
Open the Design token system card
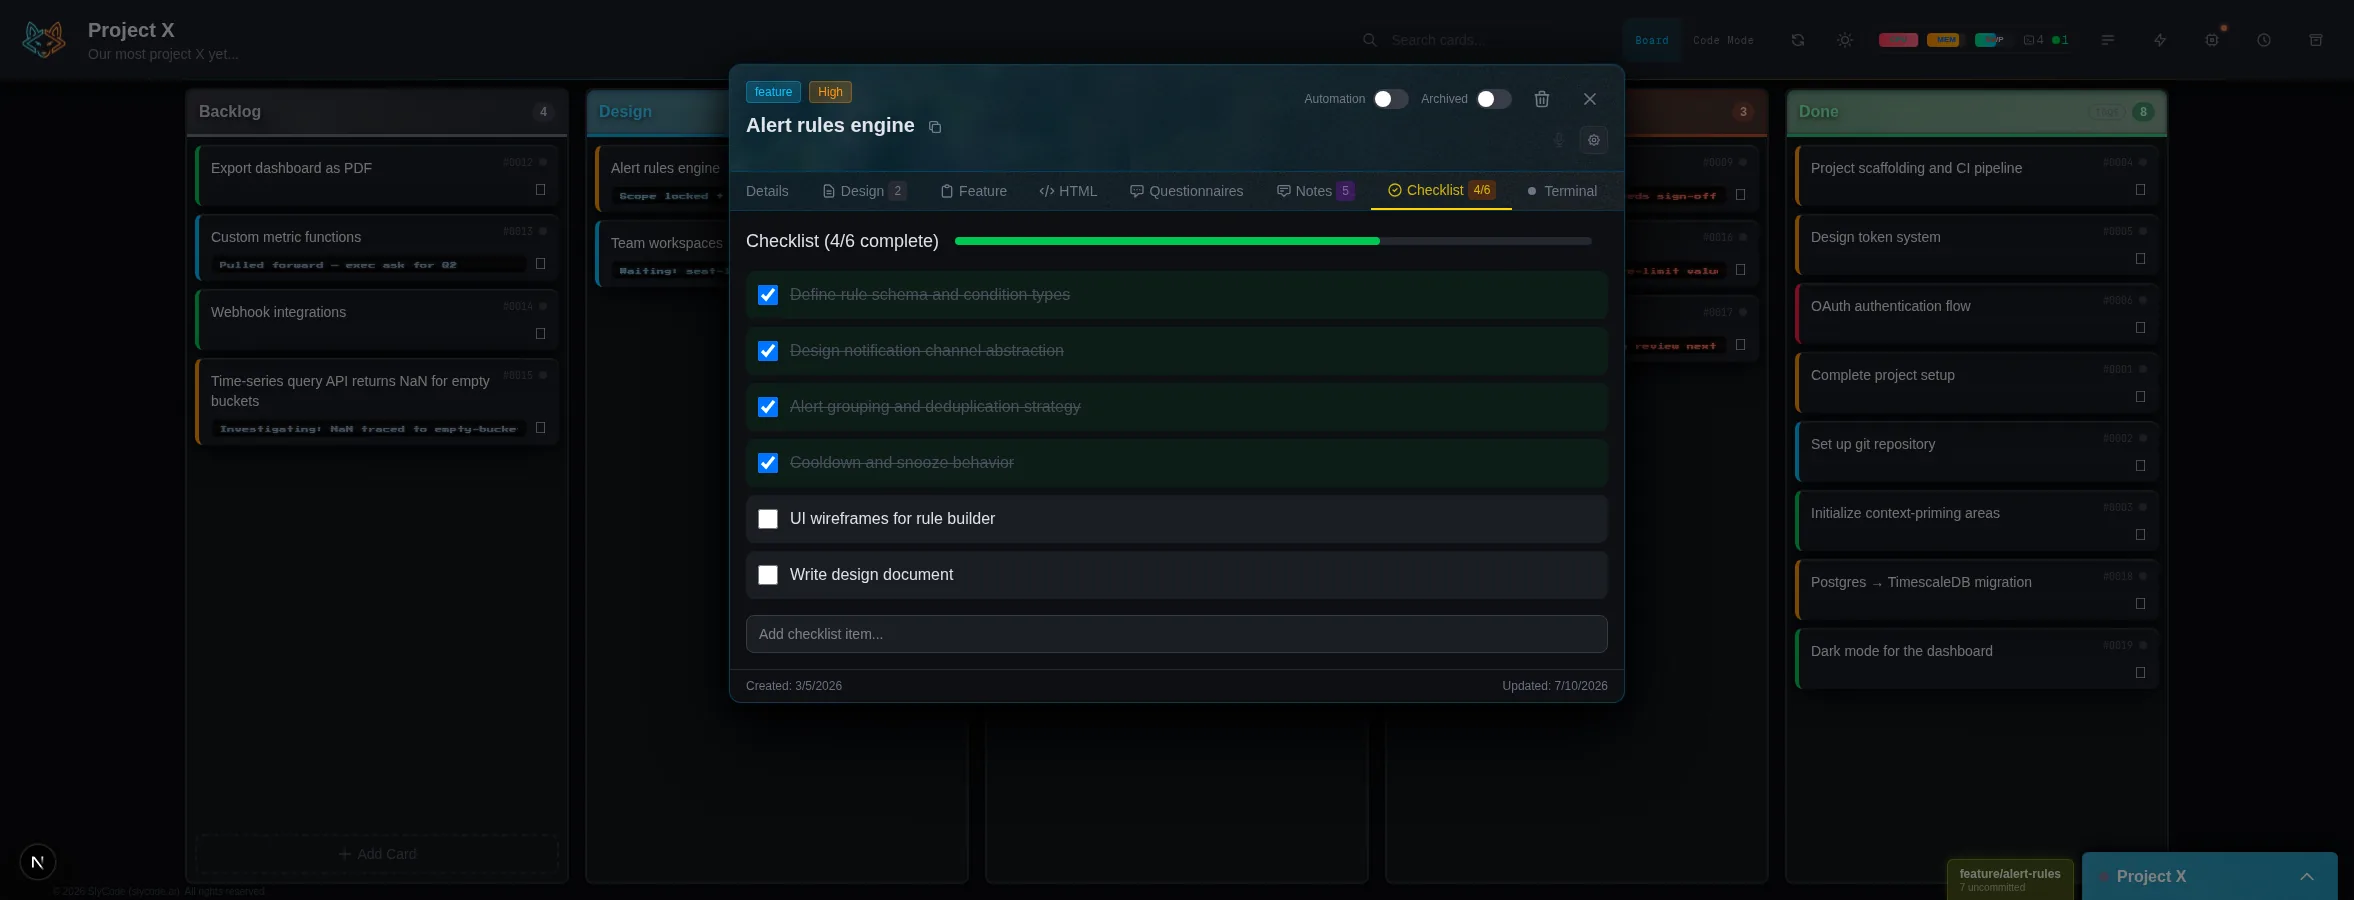1977,245
